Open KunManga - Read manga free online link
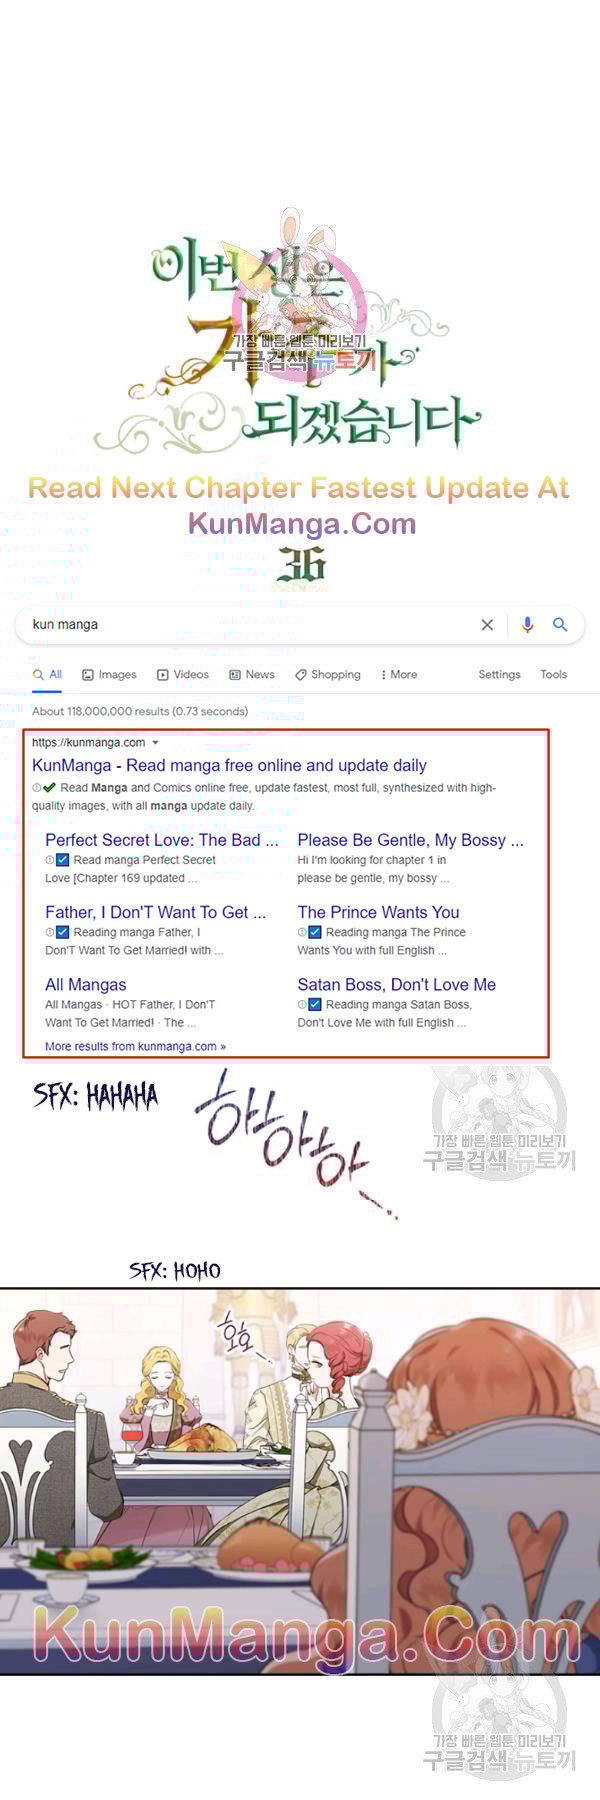The image size is (600, 1800). [x=229, y=765]
